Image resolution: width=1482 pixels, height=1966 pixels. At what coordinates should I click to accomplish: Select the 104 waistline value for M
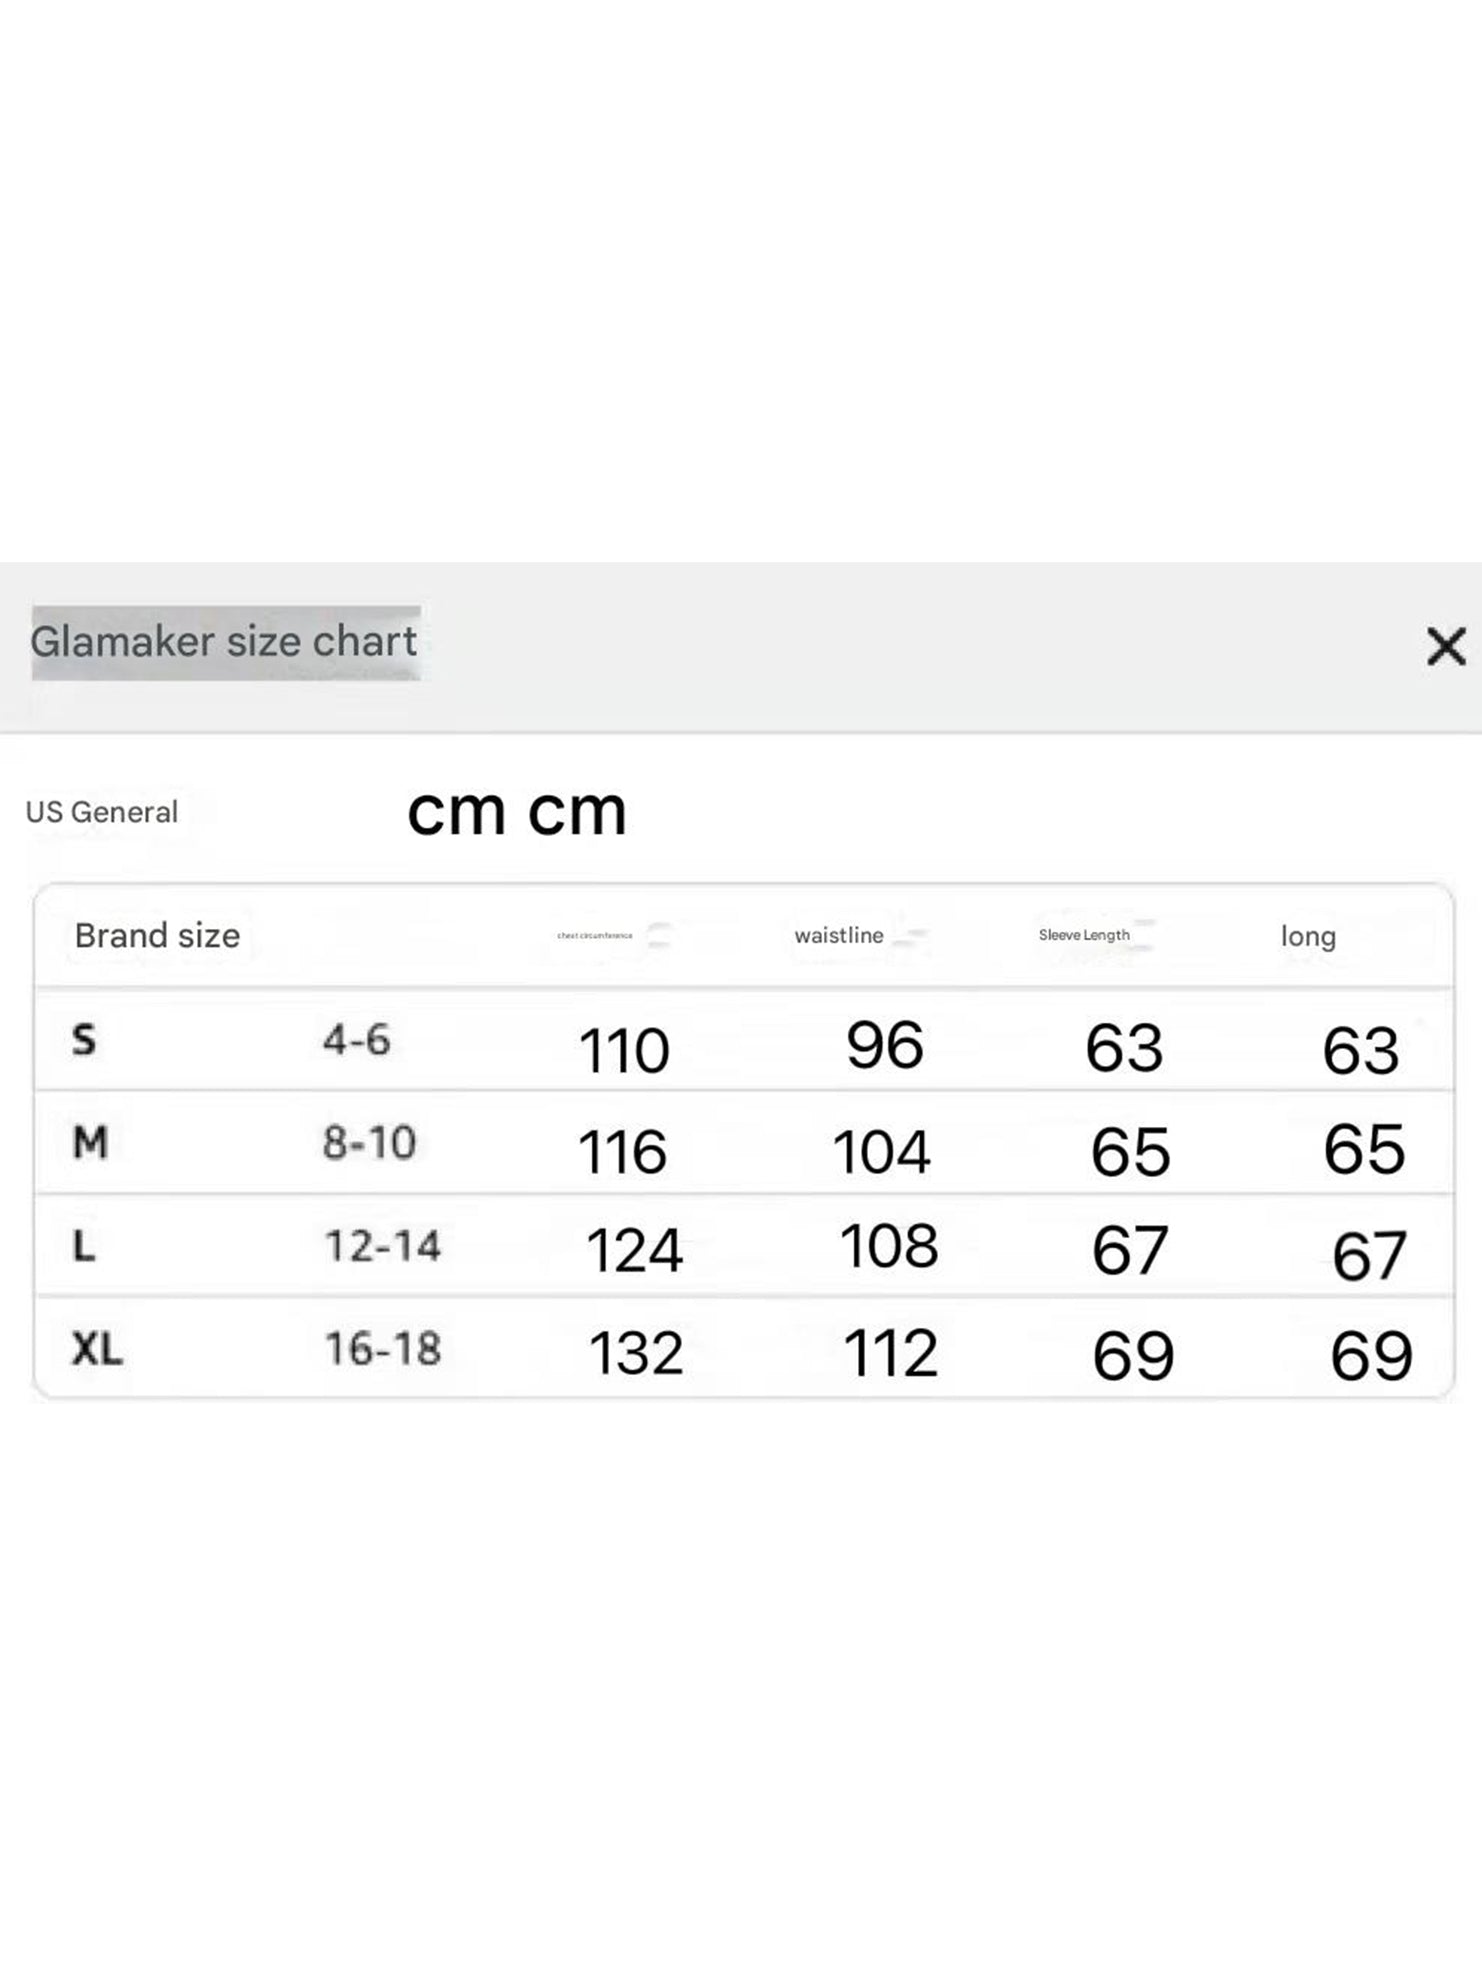pos(881,1152)
